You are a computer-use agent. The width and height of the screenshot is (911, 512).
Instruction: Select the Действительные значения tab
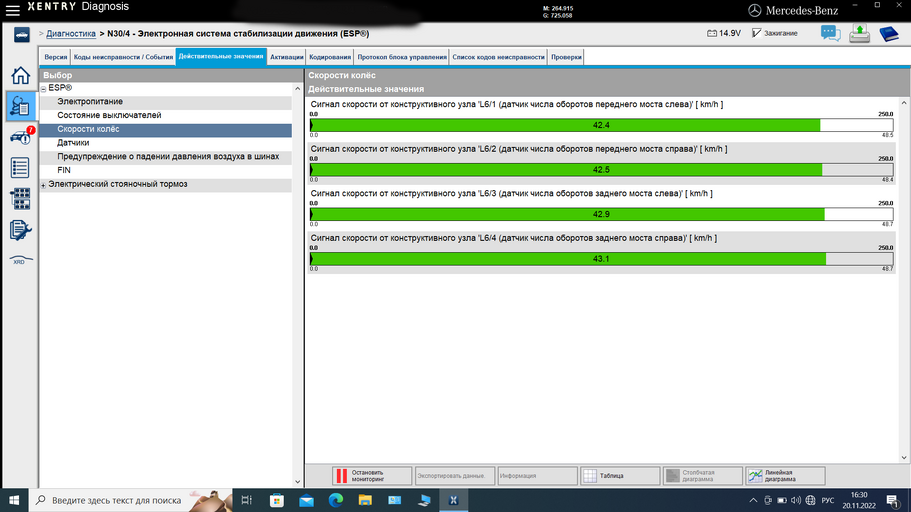point(221,56)
